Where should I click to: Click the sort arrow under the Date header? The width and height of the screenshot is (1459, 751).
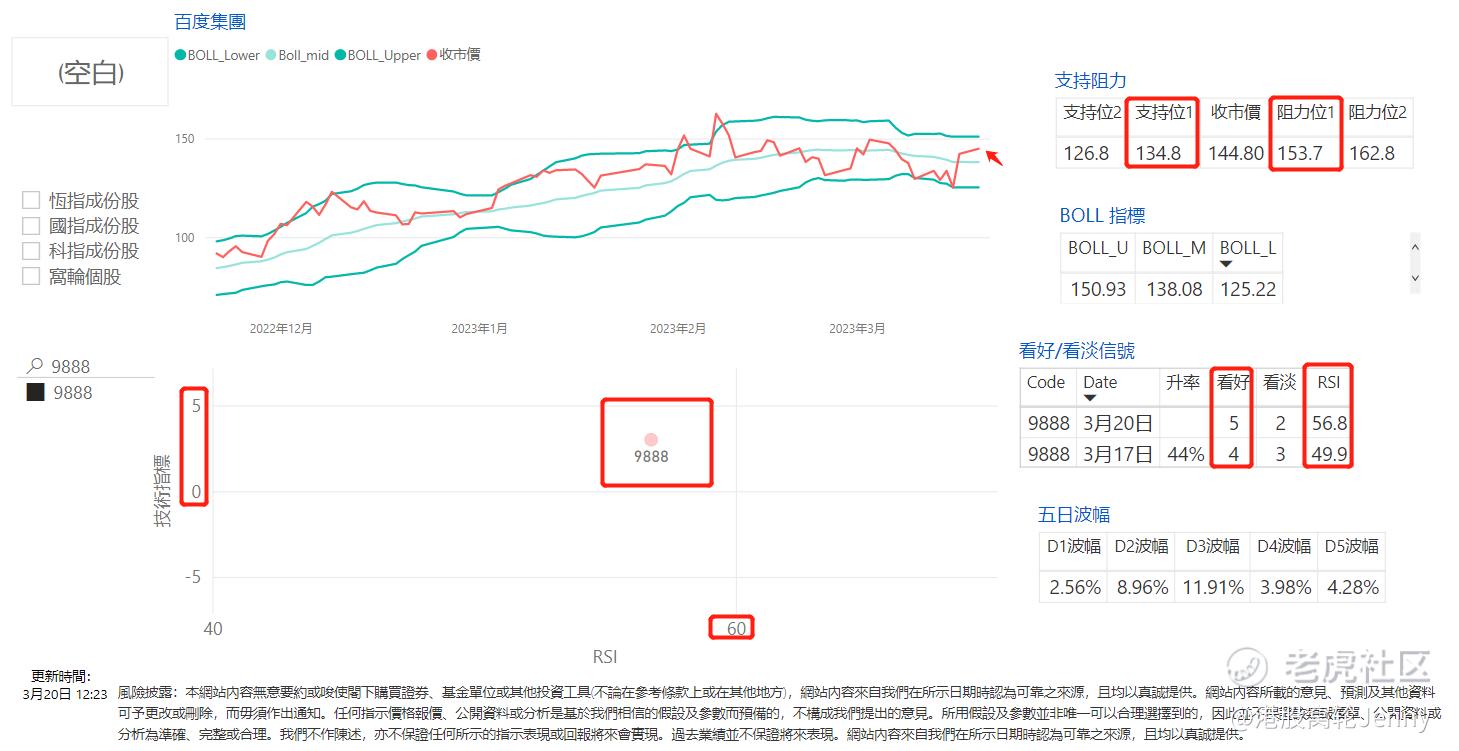[1090, 398]
